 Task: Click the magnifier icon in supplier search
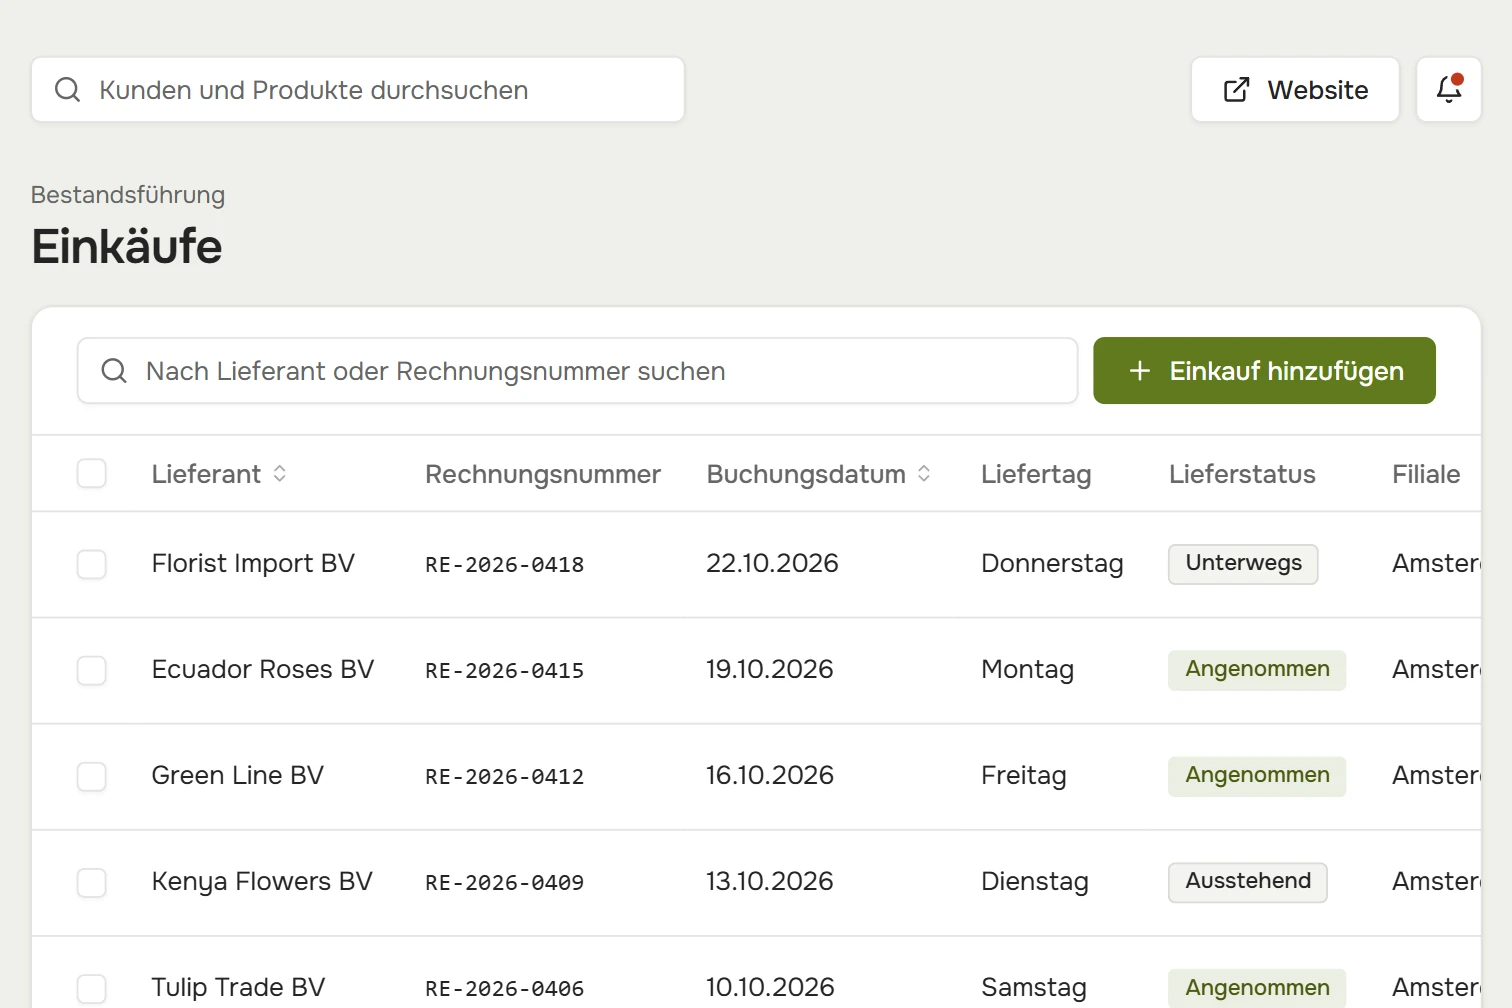114,371
